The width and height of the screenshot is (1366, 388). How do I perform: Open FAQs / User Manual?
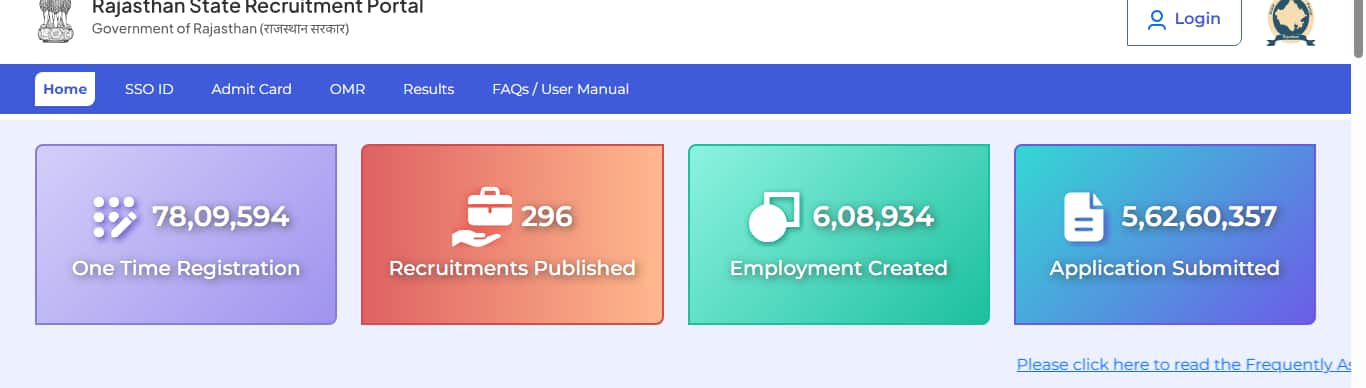(x=560, y=89)
